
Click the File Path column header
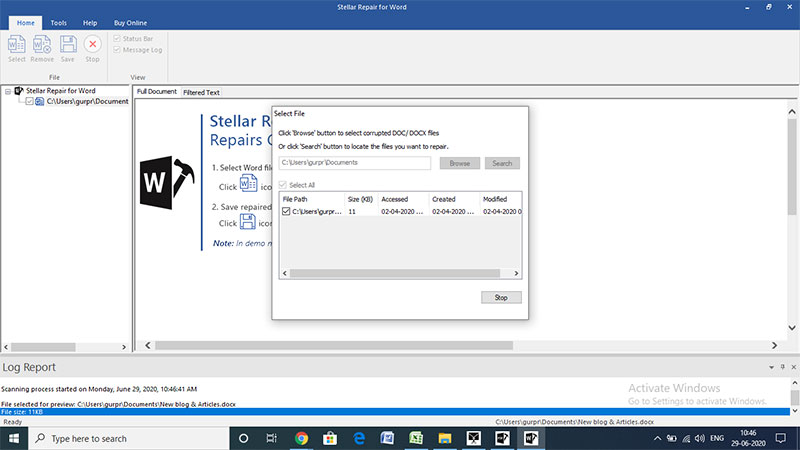pyautogui.click(x=312, y=199)
